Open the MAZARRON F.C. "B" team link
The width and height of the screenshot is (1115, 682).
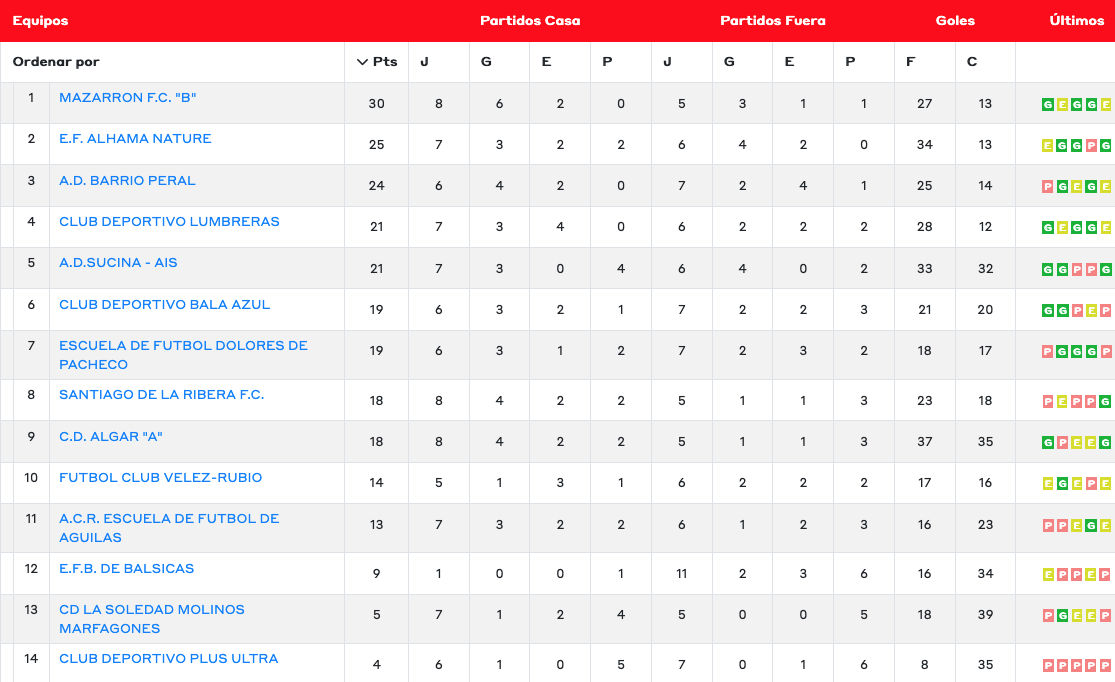point(128,98)
